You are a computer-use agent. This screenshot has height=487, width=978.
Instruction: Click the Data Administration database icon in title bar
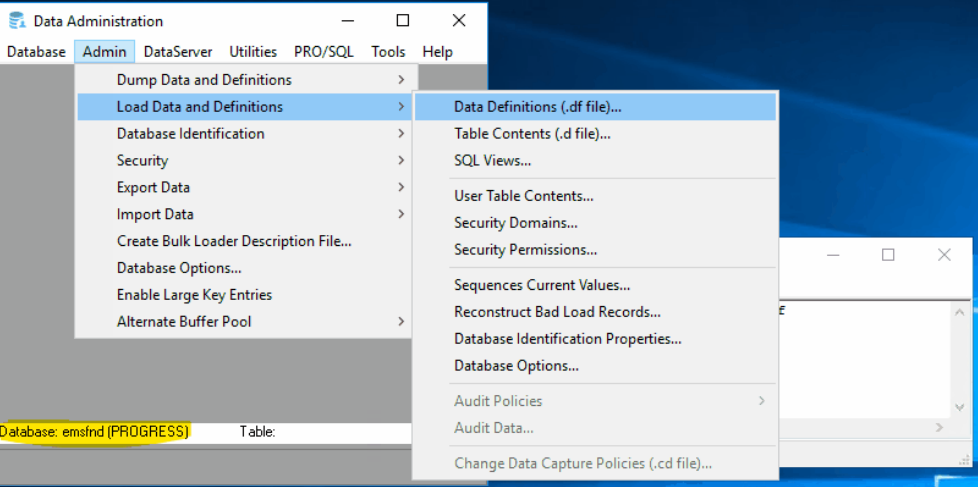[x=16, y=21]
